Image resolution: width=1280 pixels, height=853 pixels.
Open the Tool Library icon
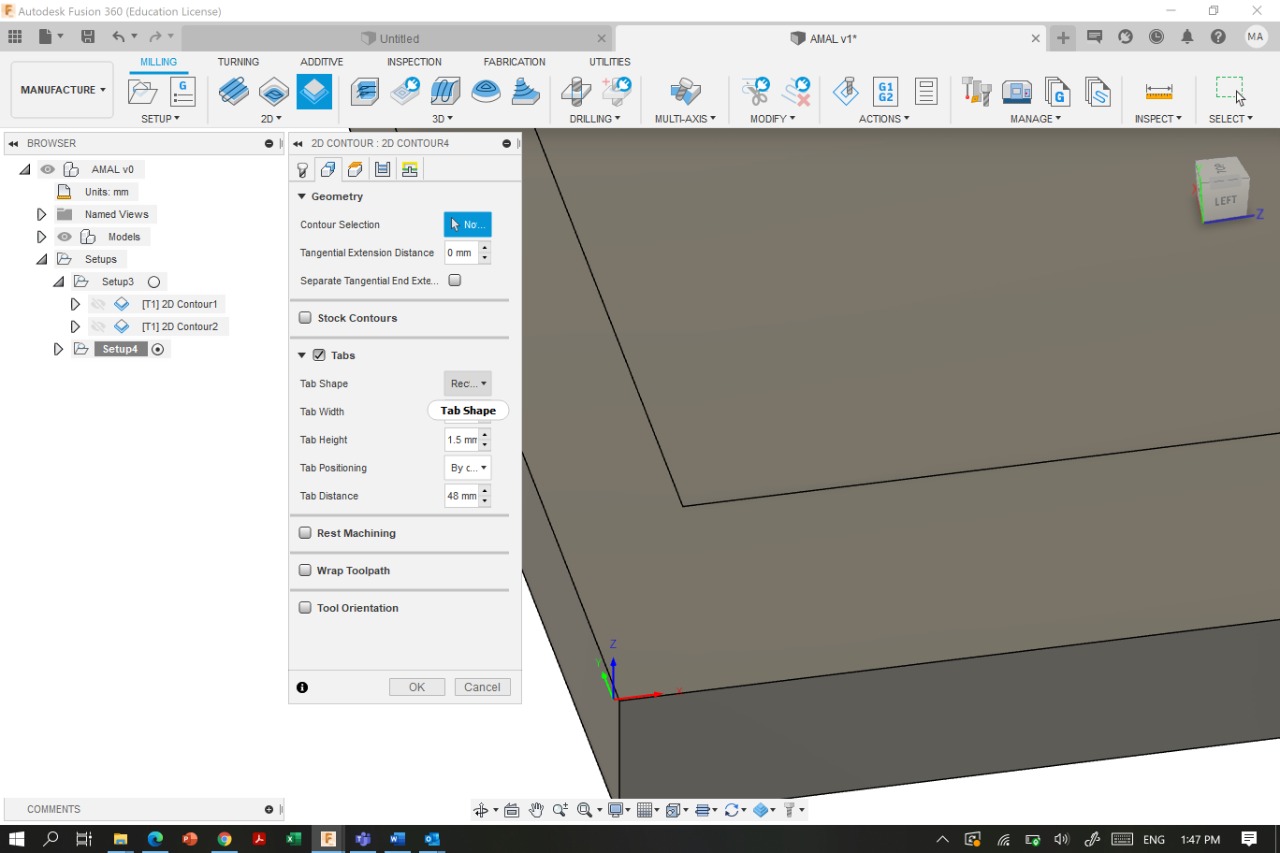(x=976, y=92)
